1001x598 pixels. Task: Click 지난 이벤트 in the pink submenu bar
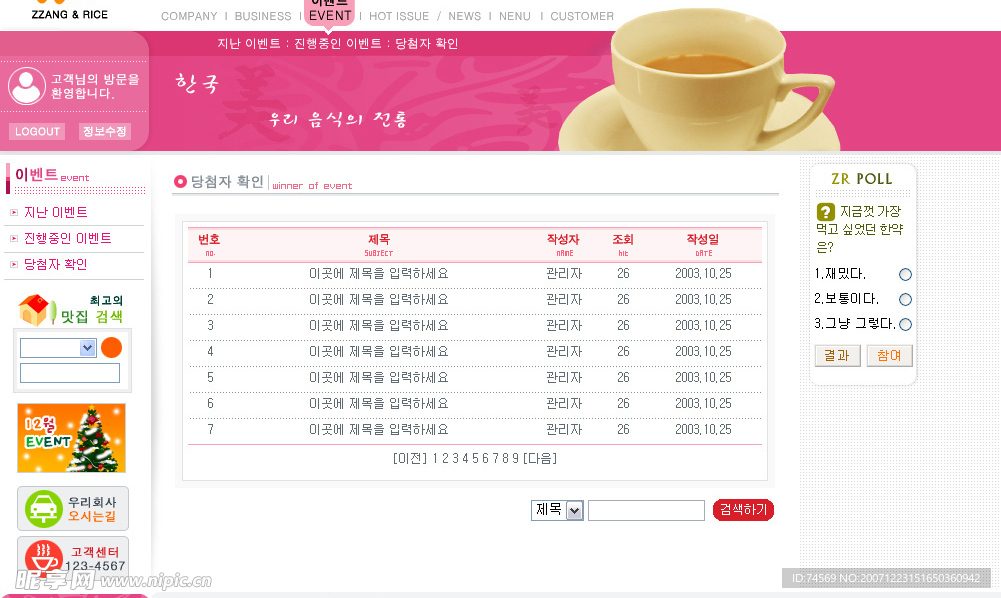(249, 43)
